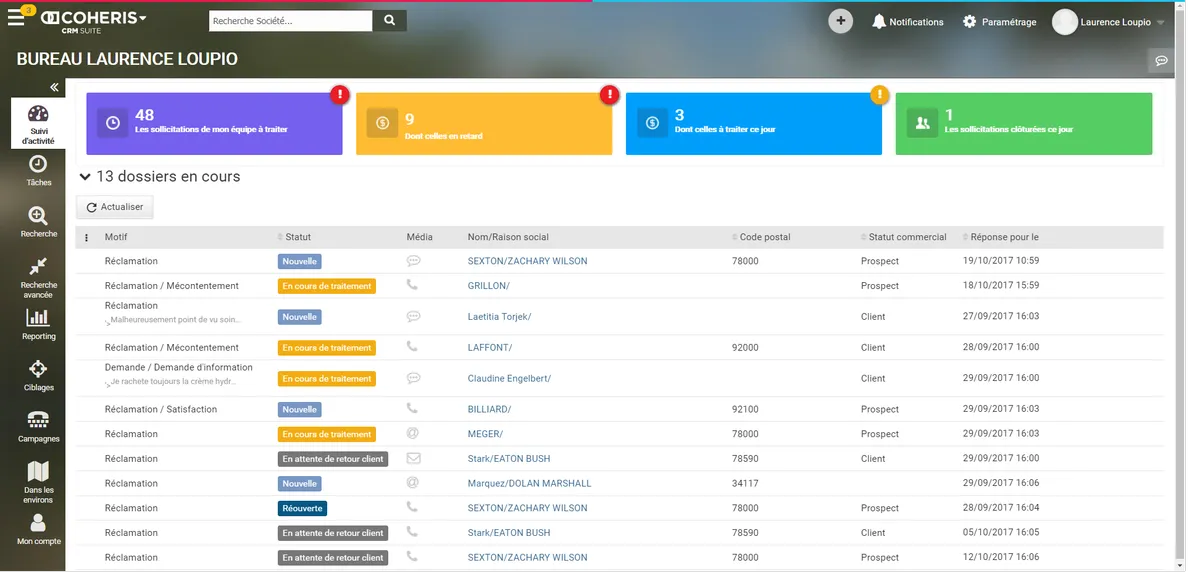Viewport: 1200px width, 573px height.
Task: Click the phone media icon in BILLIARD row
Action: [x=412, y=408]
